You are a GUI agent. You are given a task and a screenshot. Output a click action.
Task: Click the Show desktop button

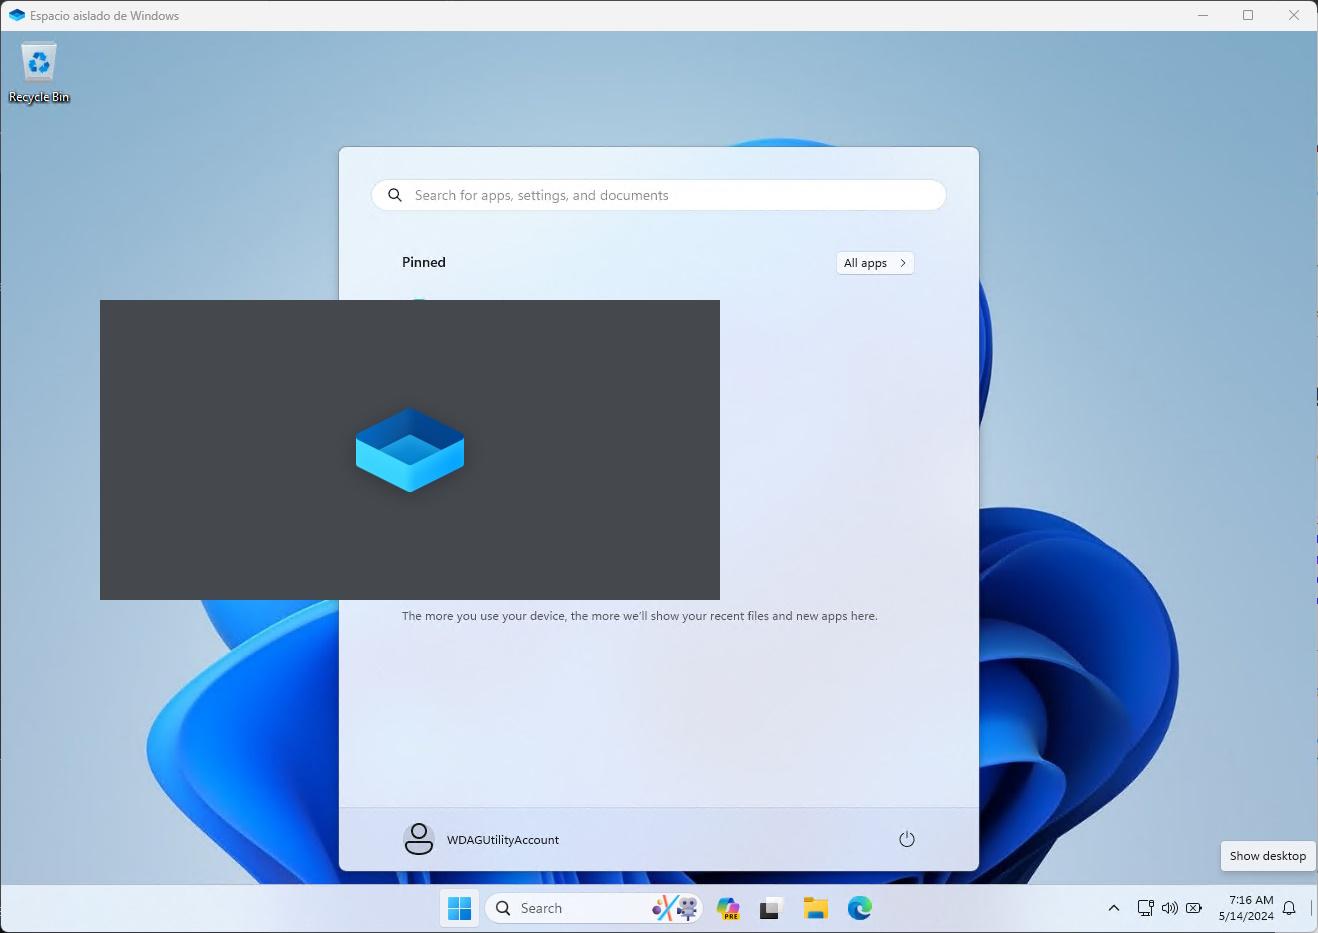click(x=1267, y=856)
